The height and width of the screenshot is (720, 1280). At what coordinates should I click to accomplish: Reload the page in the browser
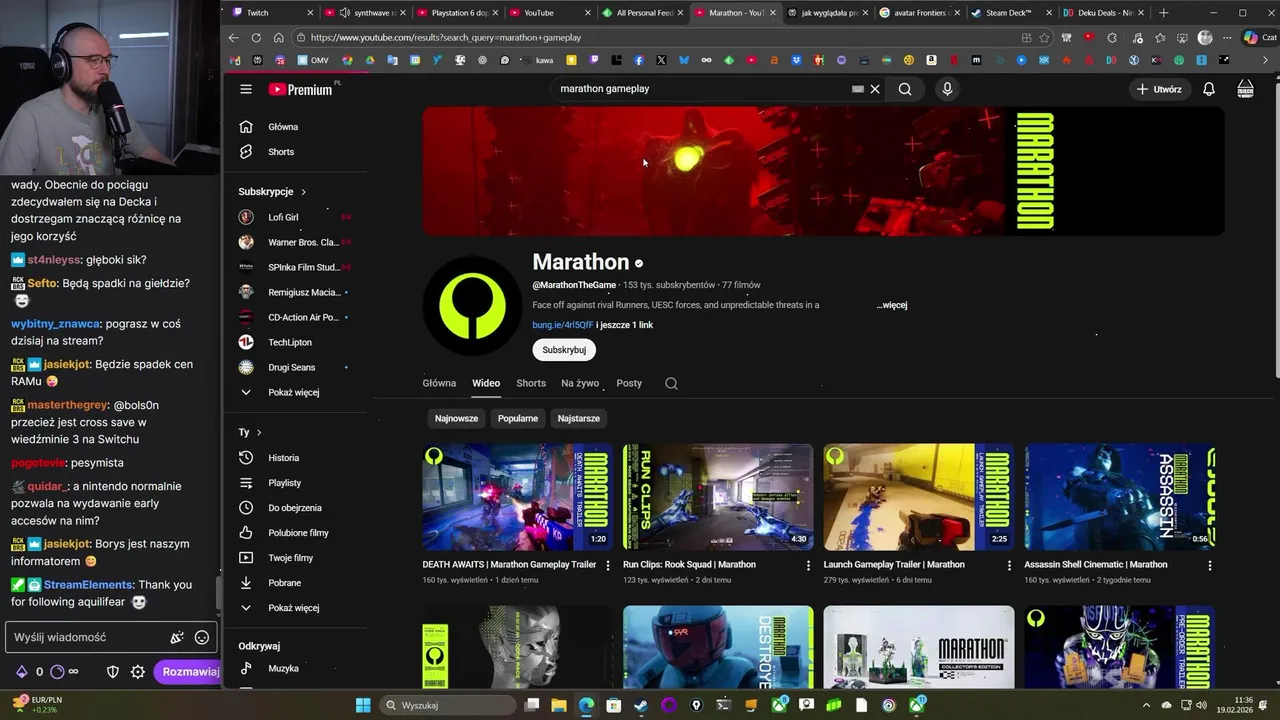(256, 38)
